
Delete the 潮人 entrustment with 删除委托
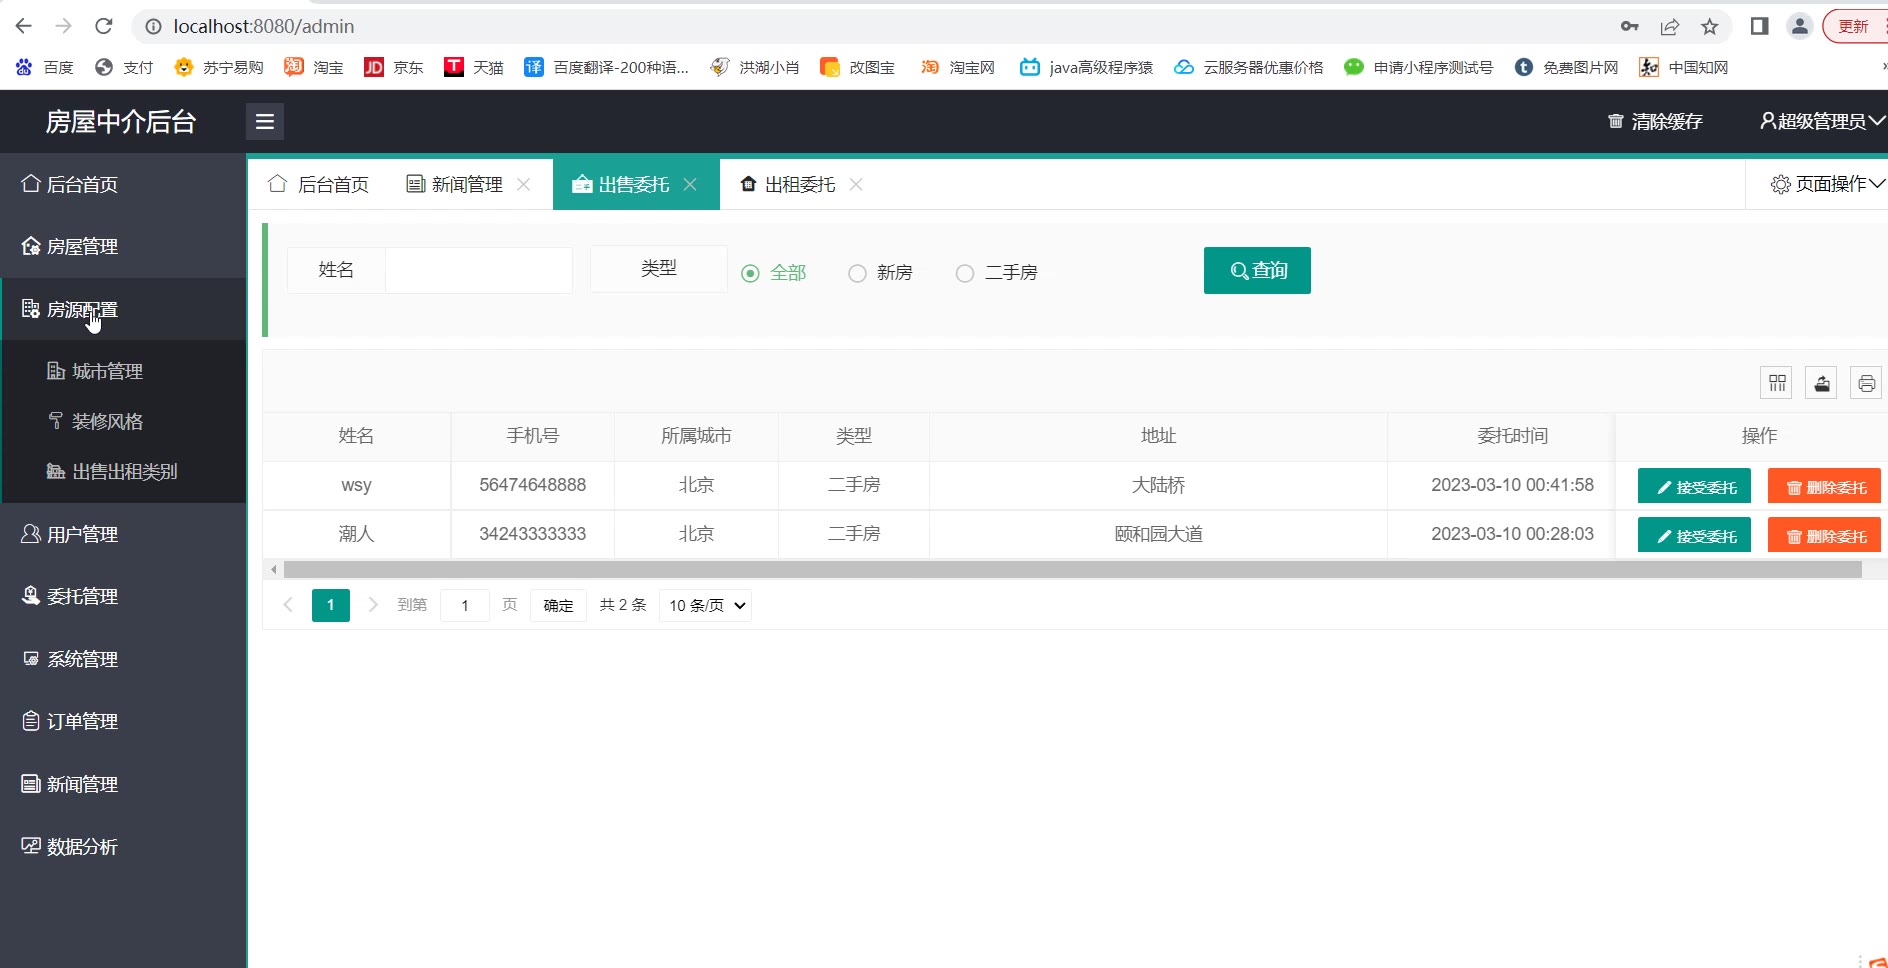[1824, 535]
